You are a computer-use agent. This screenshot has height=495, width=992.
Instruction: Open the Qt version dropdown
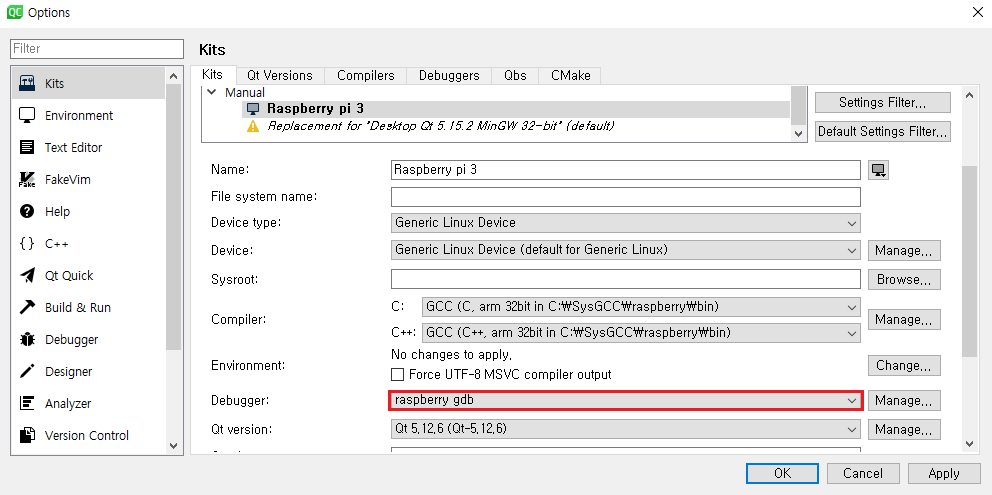coord(626,429)
